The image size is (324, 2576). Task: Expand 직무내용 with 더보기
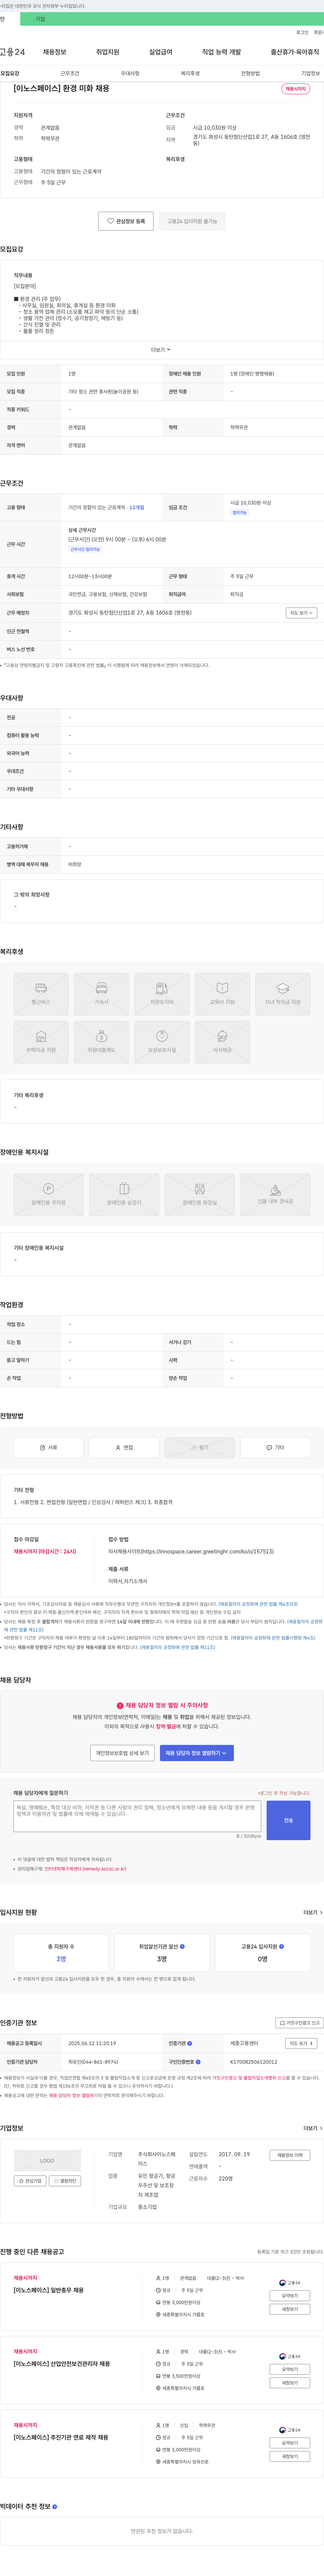(161, 350)
